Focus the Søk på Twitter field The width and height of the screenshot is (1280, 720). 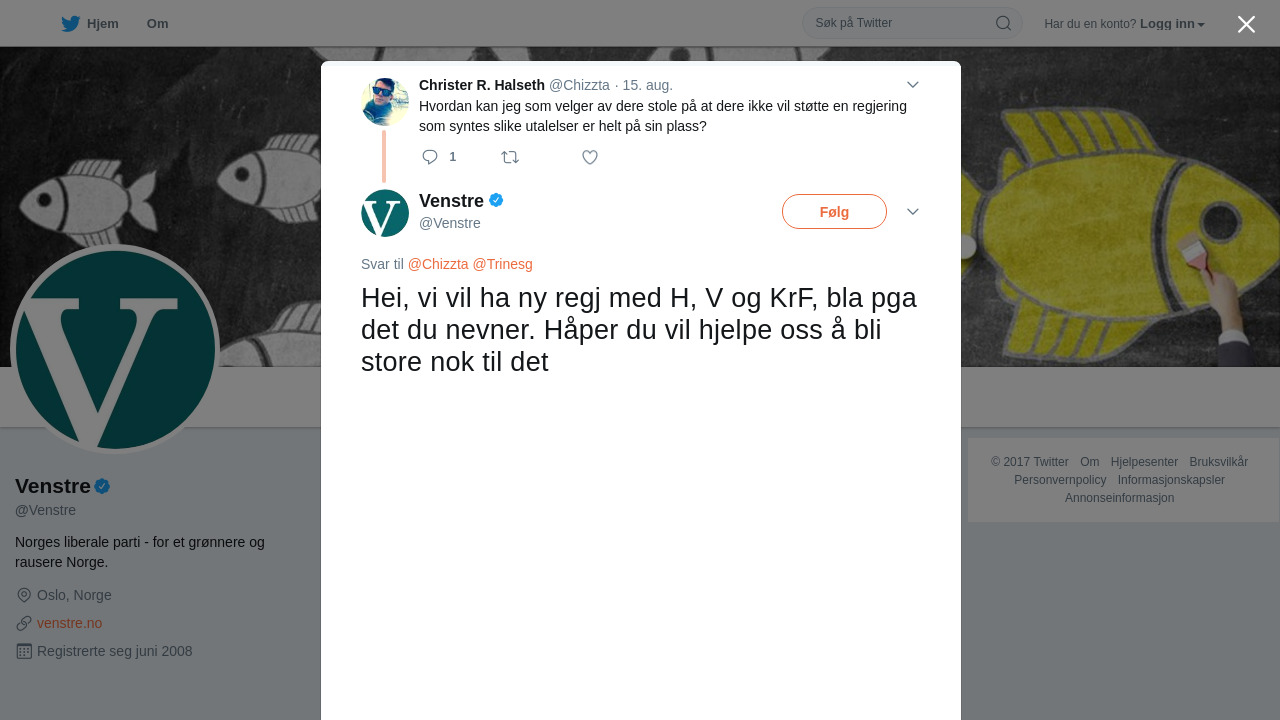point(900,23)
